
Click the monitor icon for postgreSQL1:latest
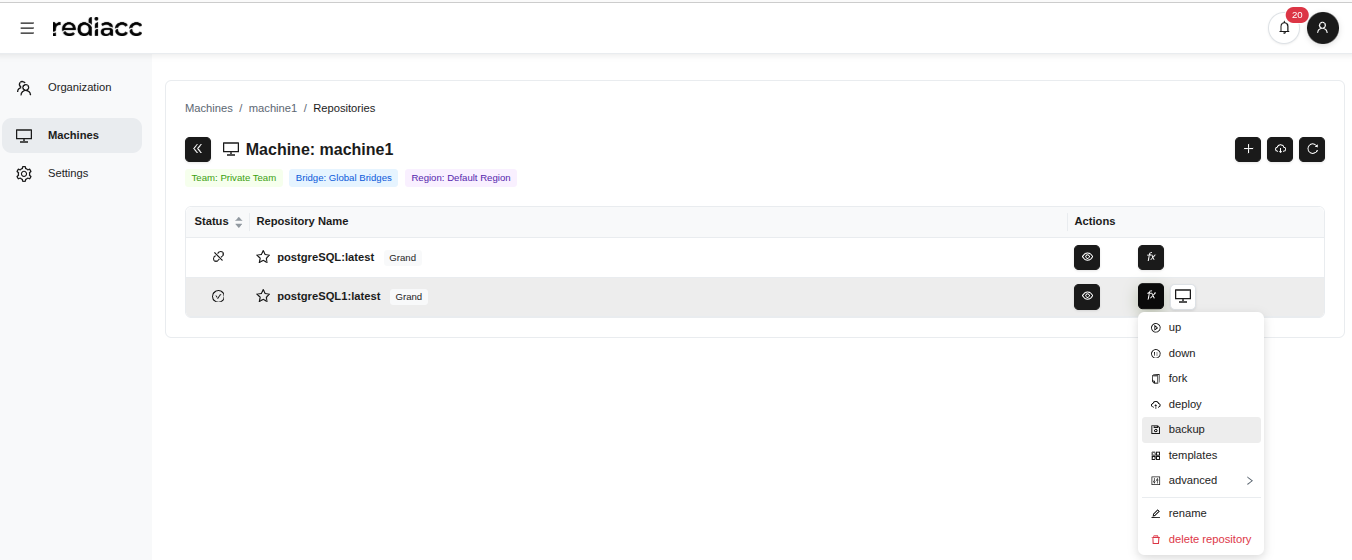[1183, 296]
